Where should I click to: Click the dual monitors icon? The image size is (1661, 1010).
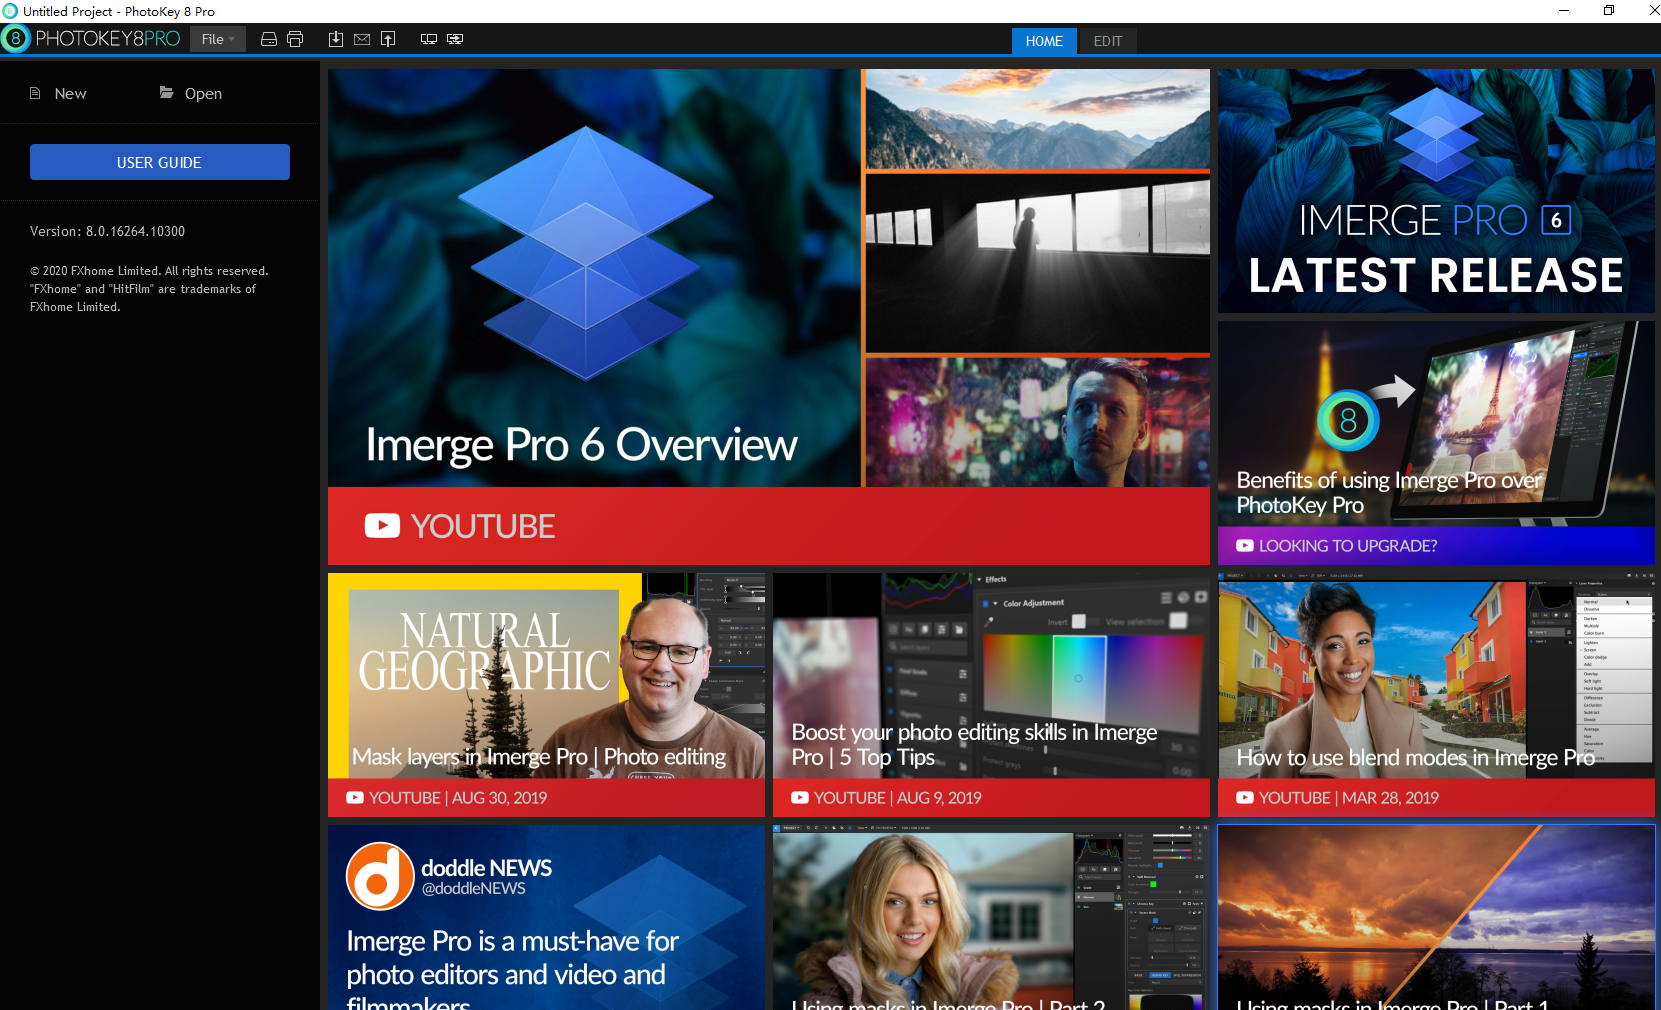pyautogui.click(x=429, y=39)
